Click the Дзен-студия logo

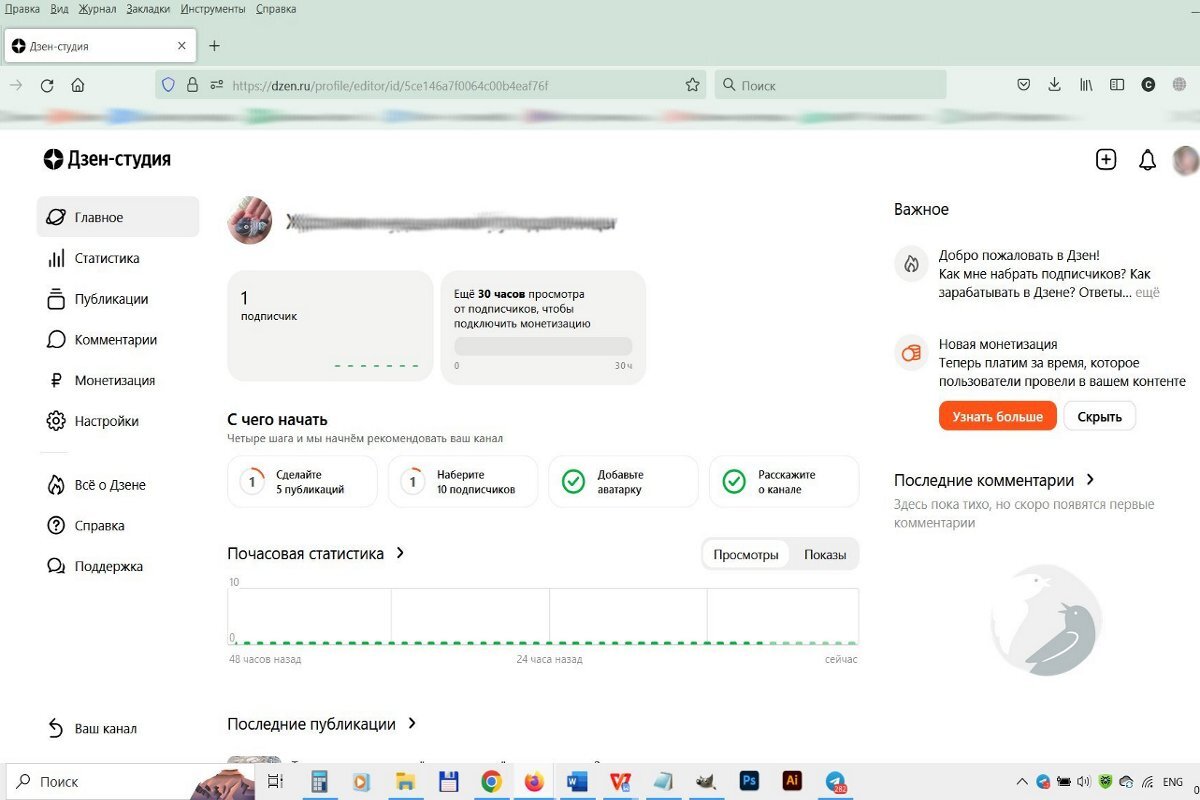107,159
